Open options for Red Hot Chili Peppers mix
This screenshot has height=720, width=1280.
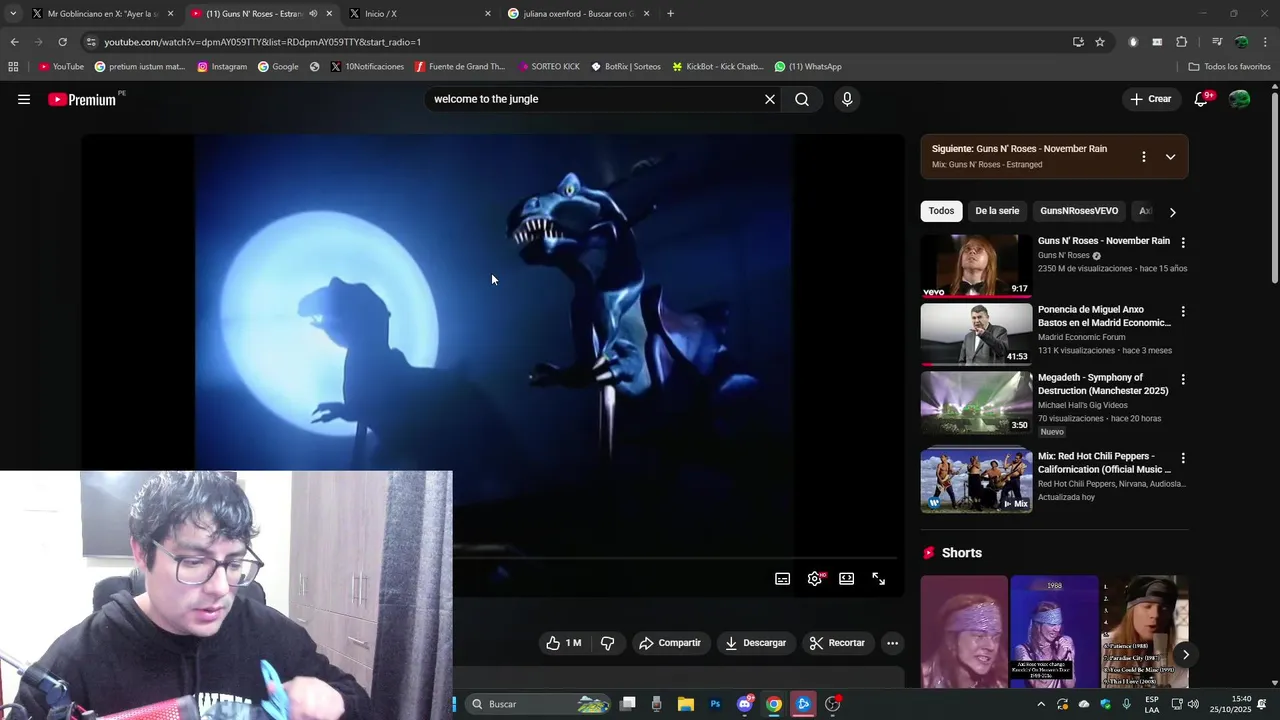[x=1183, y=458]
